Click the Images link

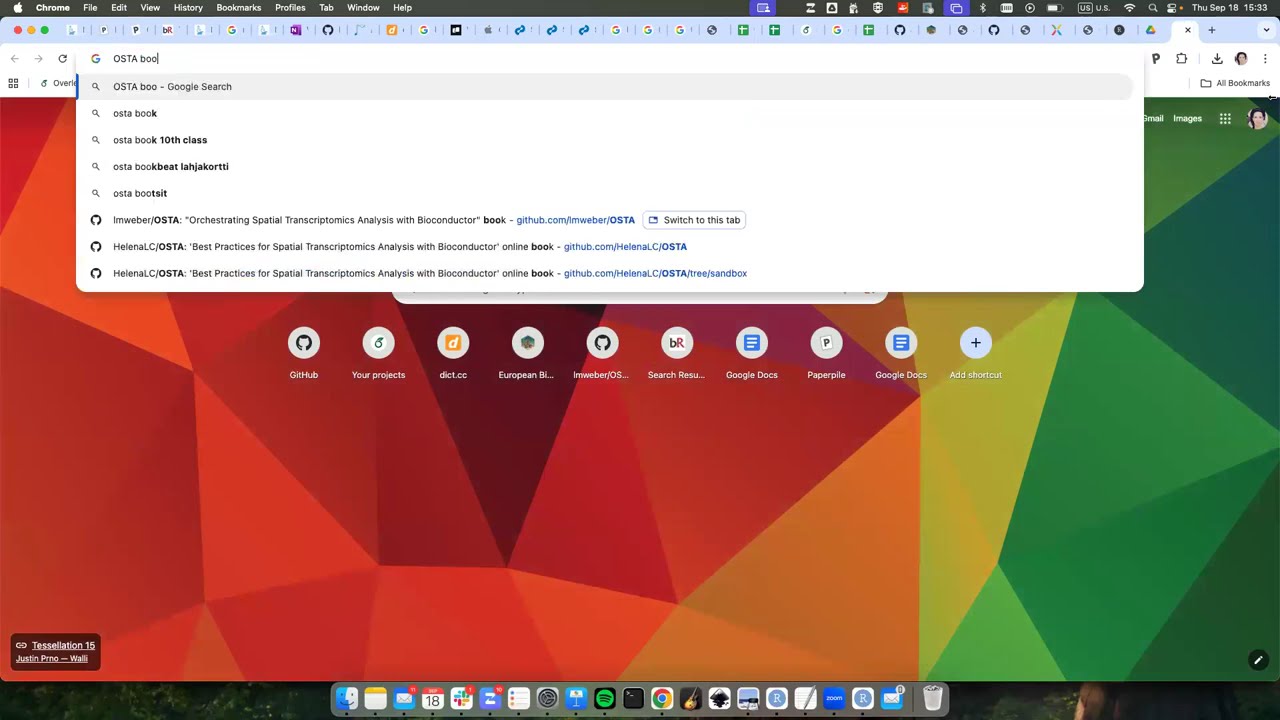1187,119
